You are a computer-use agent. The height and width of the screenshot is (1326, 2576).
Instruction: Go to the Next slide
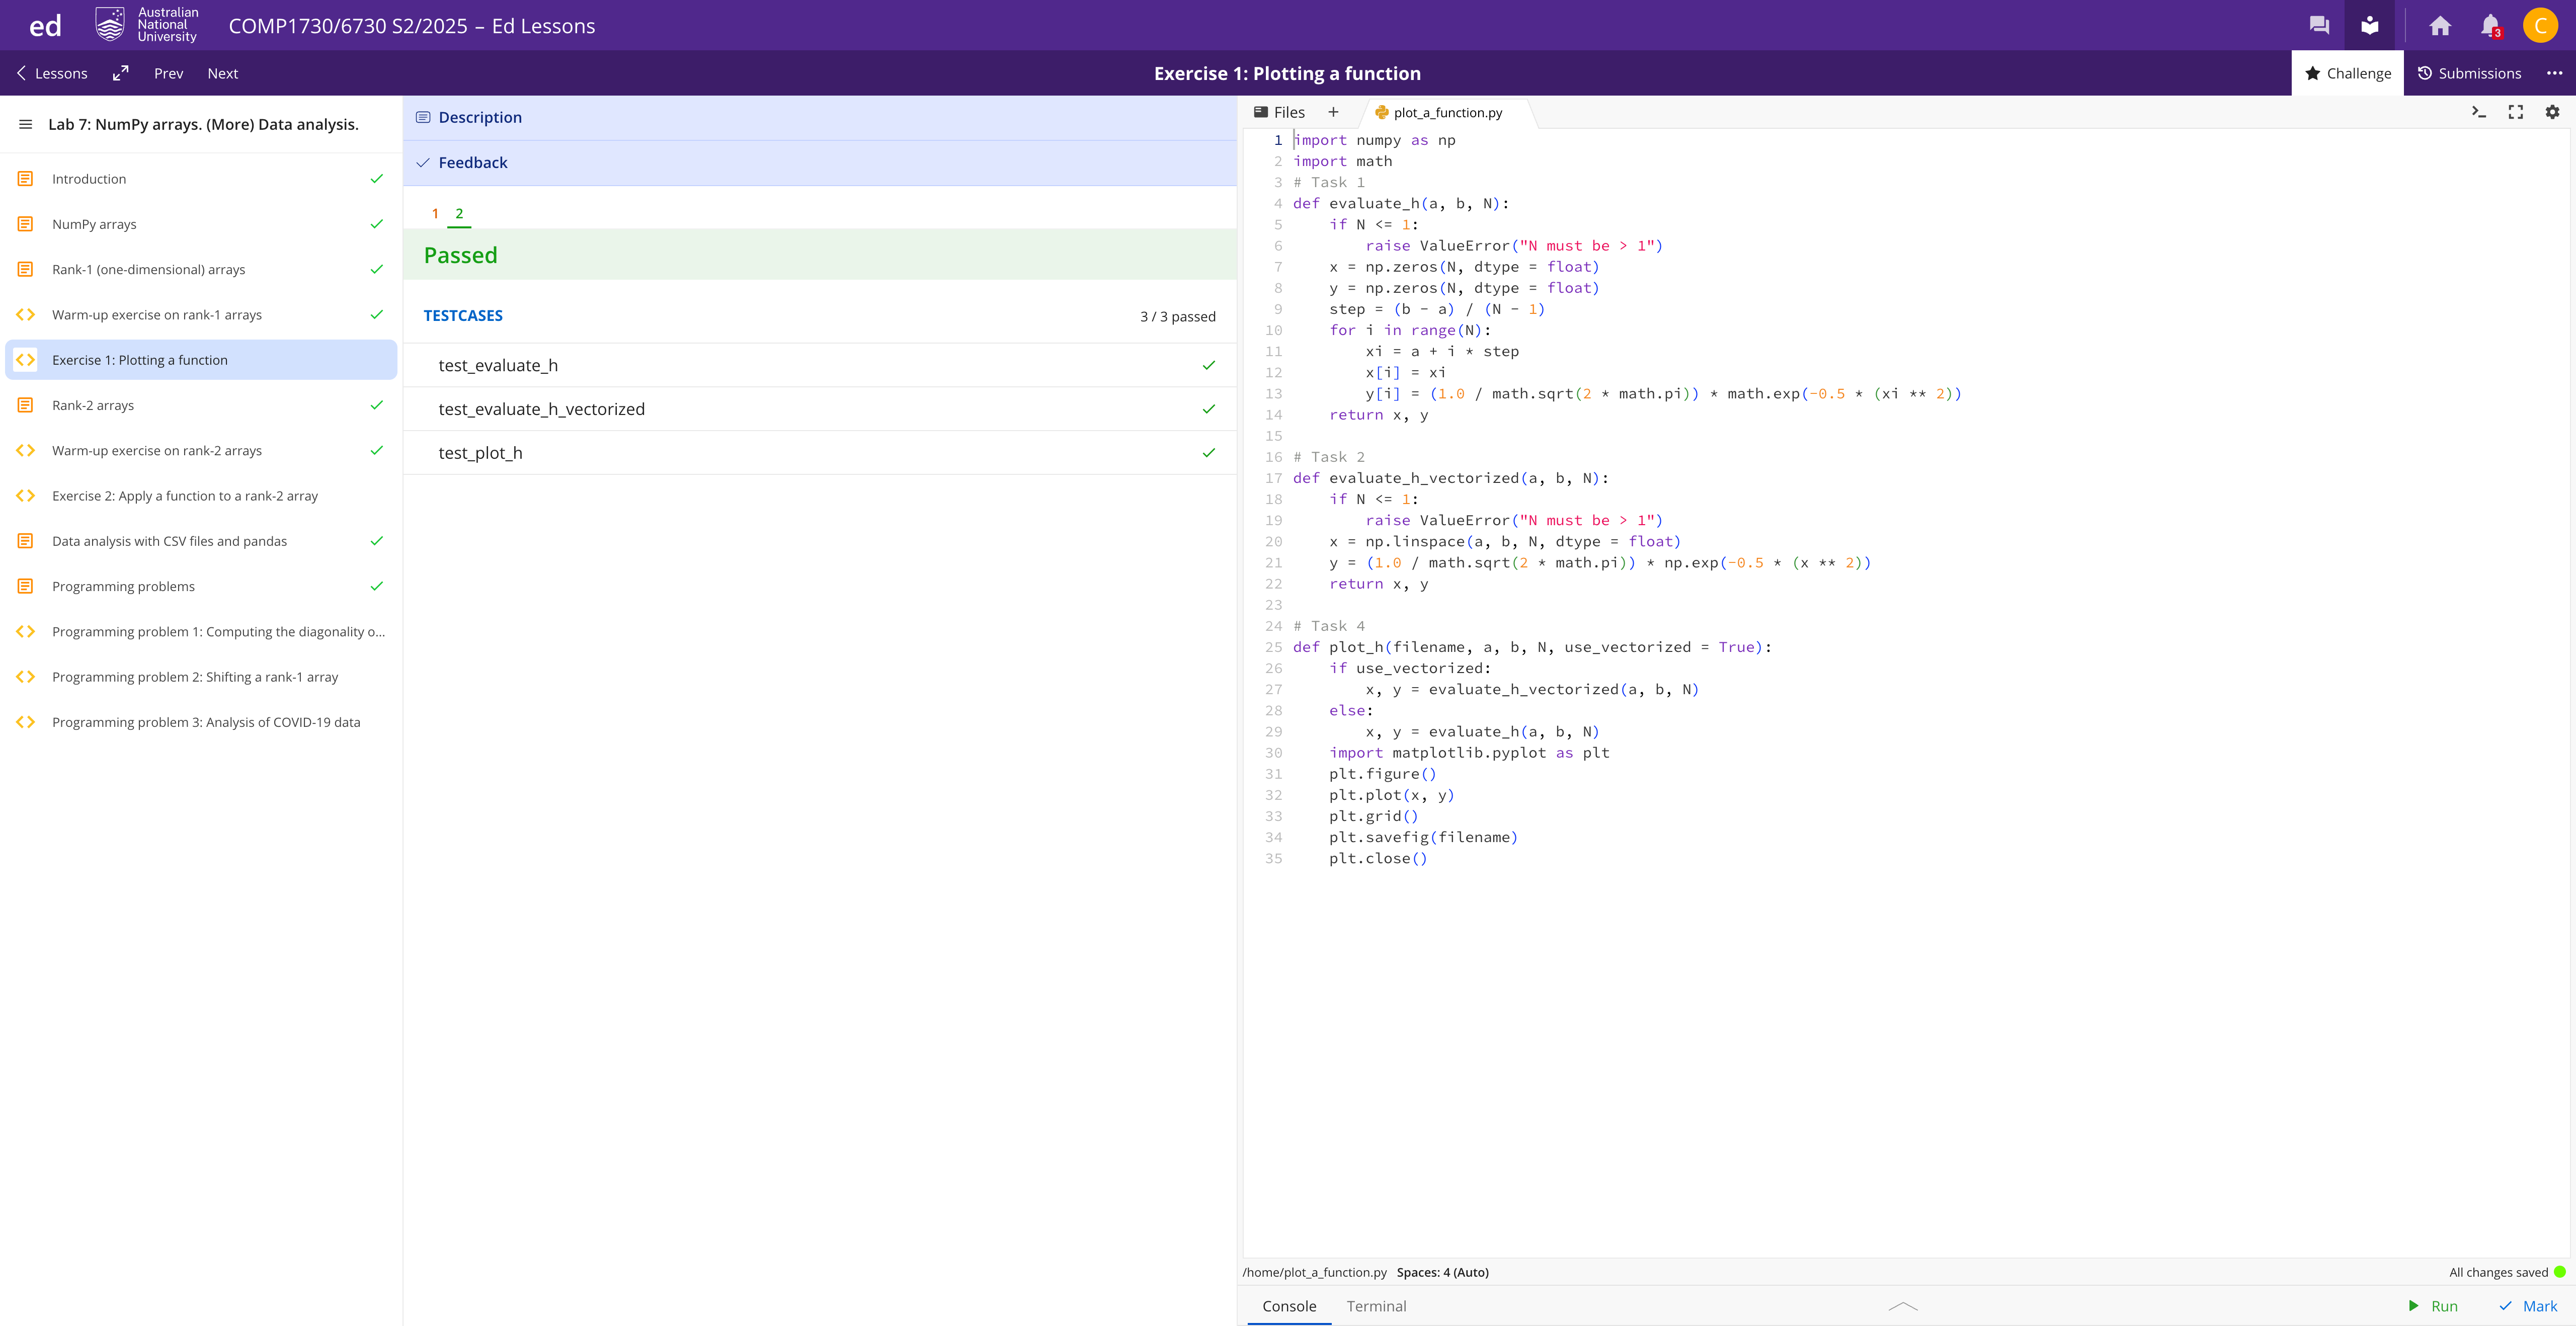(222, 73)
